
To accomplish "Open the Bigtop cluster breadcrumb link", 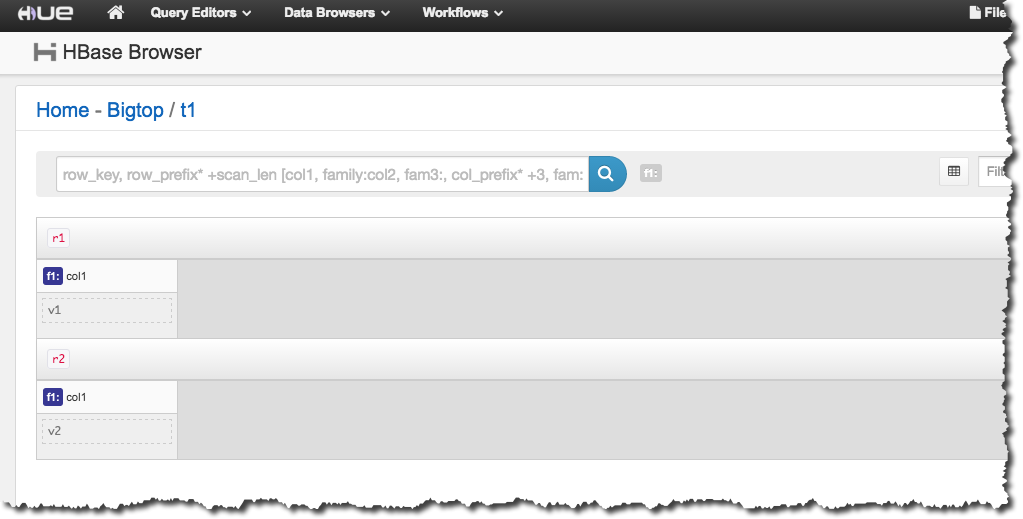I will [135, 110].
